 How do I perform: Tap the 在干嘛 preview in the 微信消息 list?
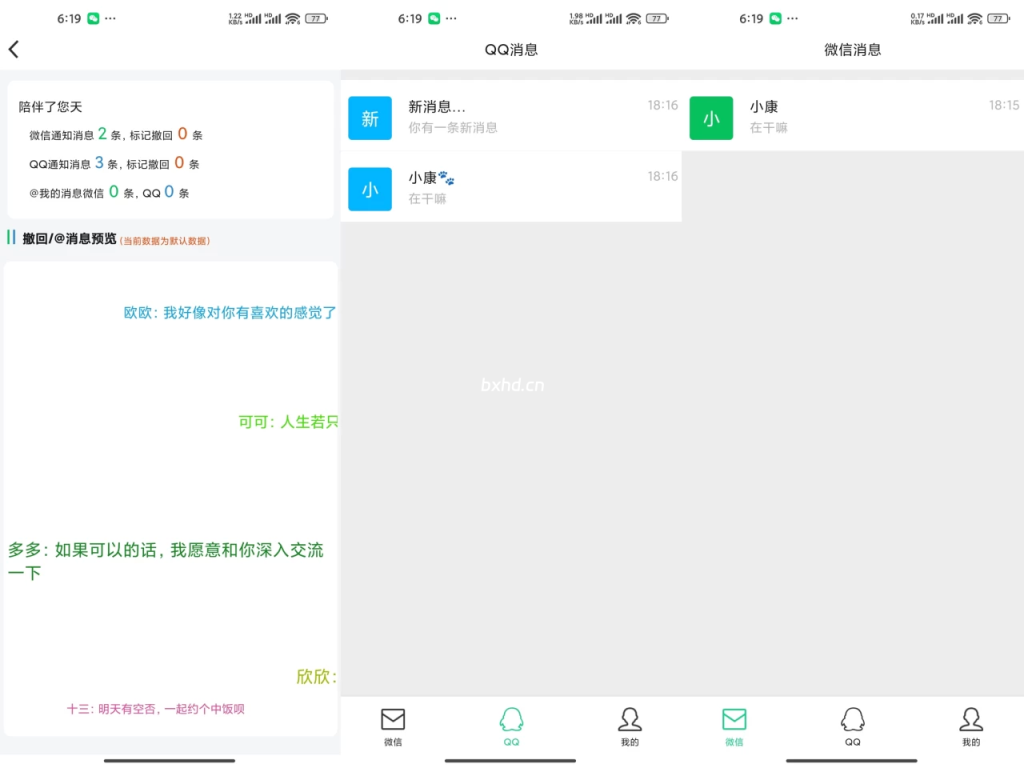pyautogui.click(x=769, y=127)
